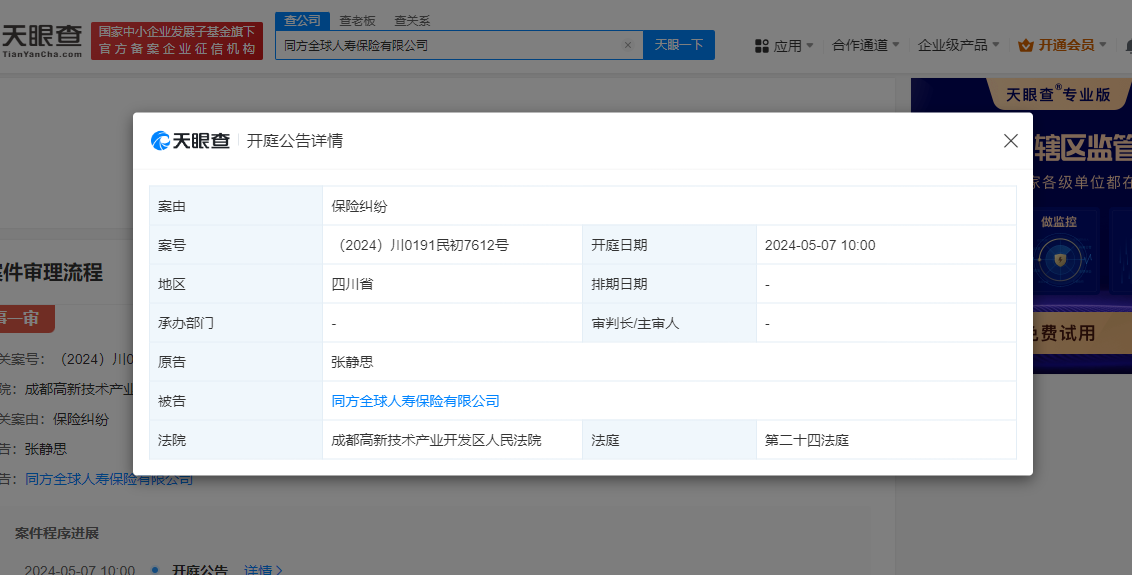Click the 天眼查专业版 advertisement banner
This screenshot has width=1132, height=575.
1022,225
